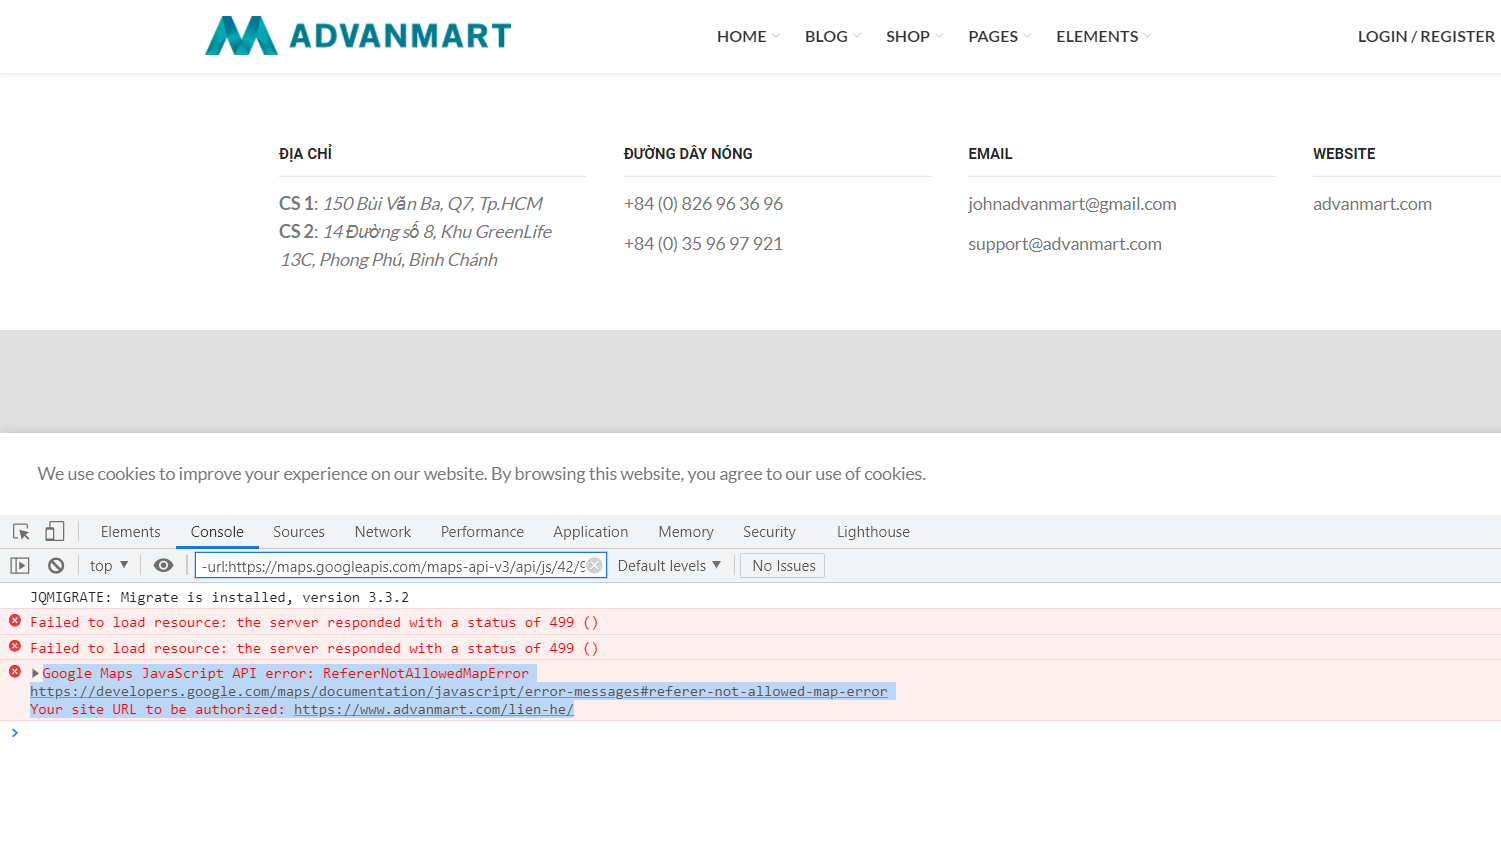Click phone number +84 (0) 826 96 36 96
The image size is (1501, 850).
(x=703, y=204)
